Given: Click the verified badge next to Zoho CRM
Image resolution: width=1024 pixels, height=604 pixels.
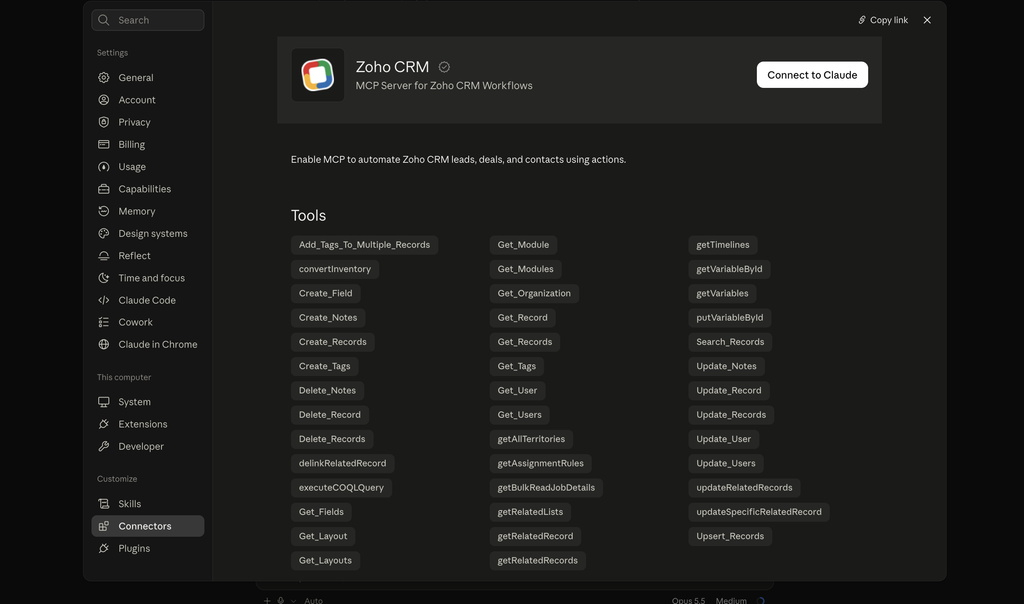Looking at the screenshot, I should click(444, 67).
